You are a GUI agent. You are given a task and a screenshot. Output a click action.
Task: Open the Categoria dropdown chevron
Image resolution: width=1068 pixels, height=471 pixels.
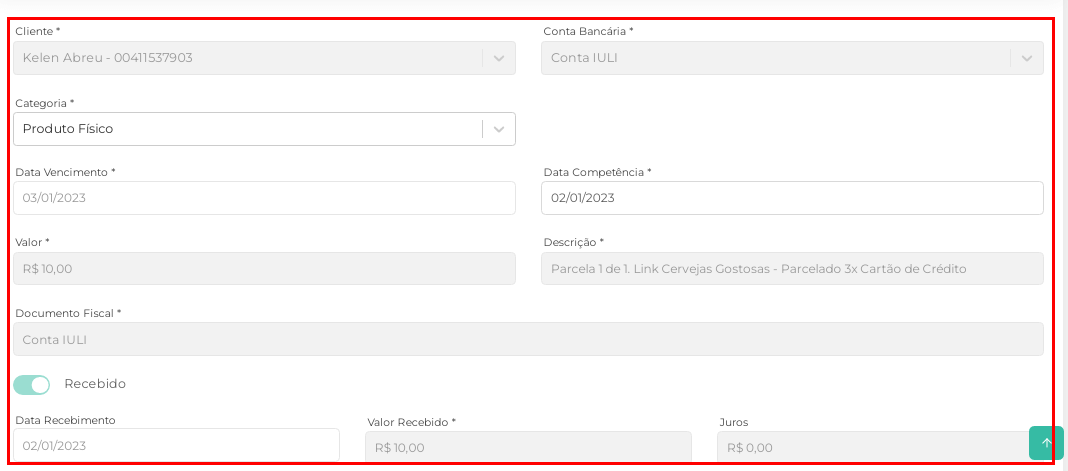[x=499, y=129]
